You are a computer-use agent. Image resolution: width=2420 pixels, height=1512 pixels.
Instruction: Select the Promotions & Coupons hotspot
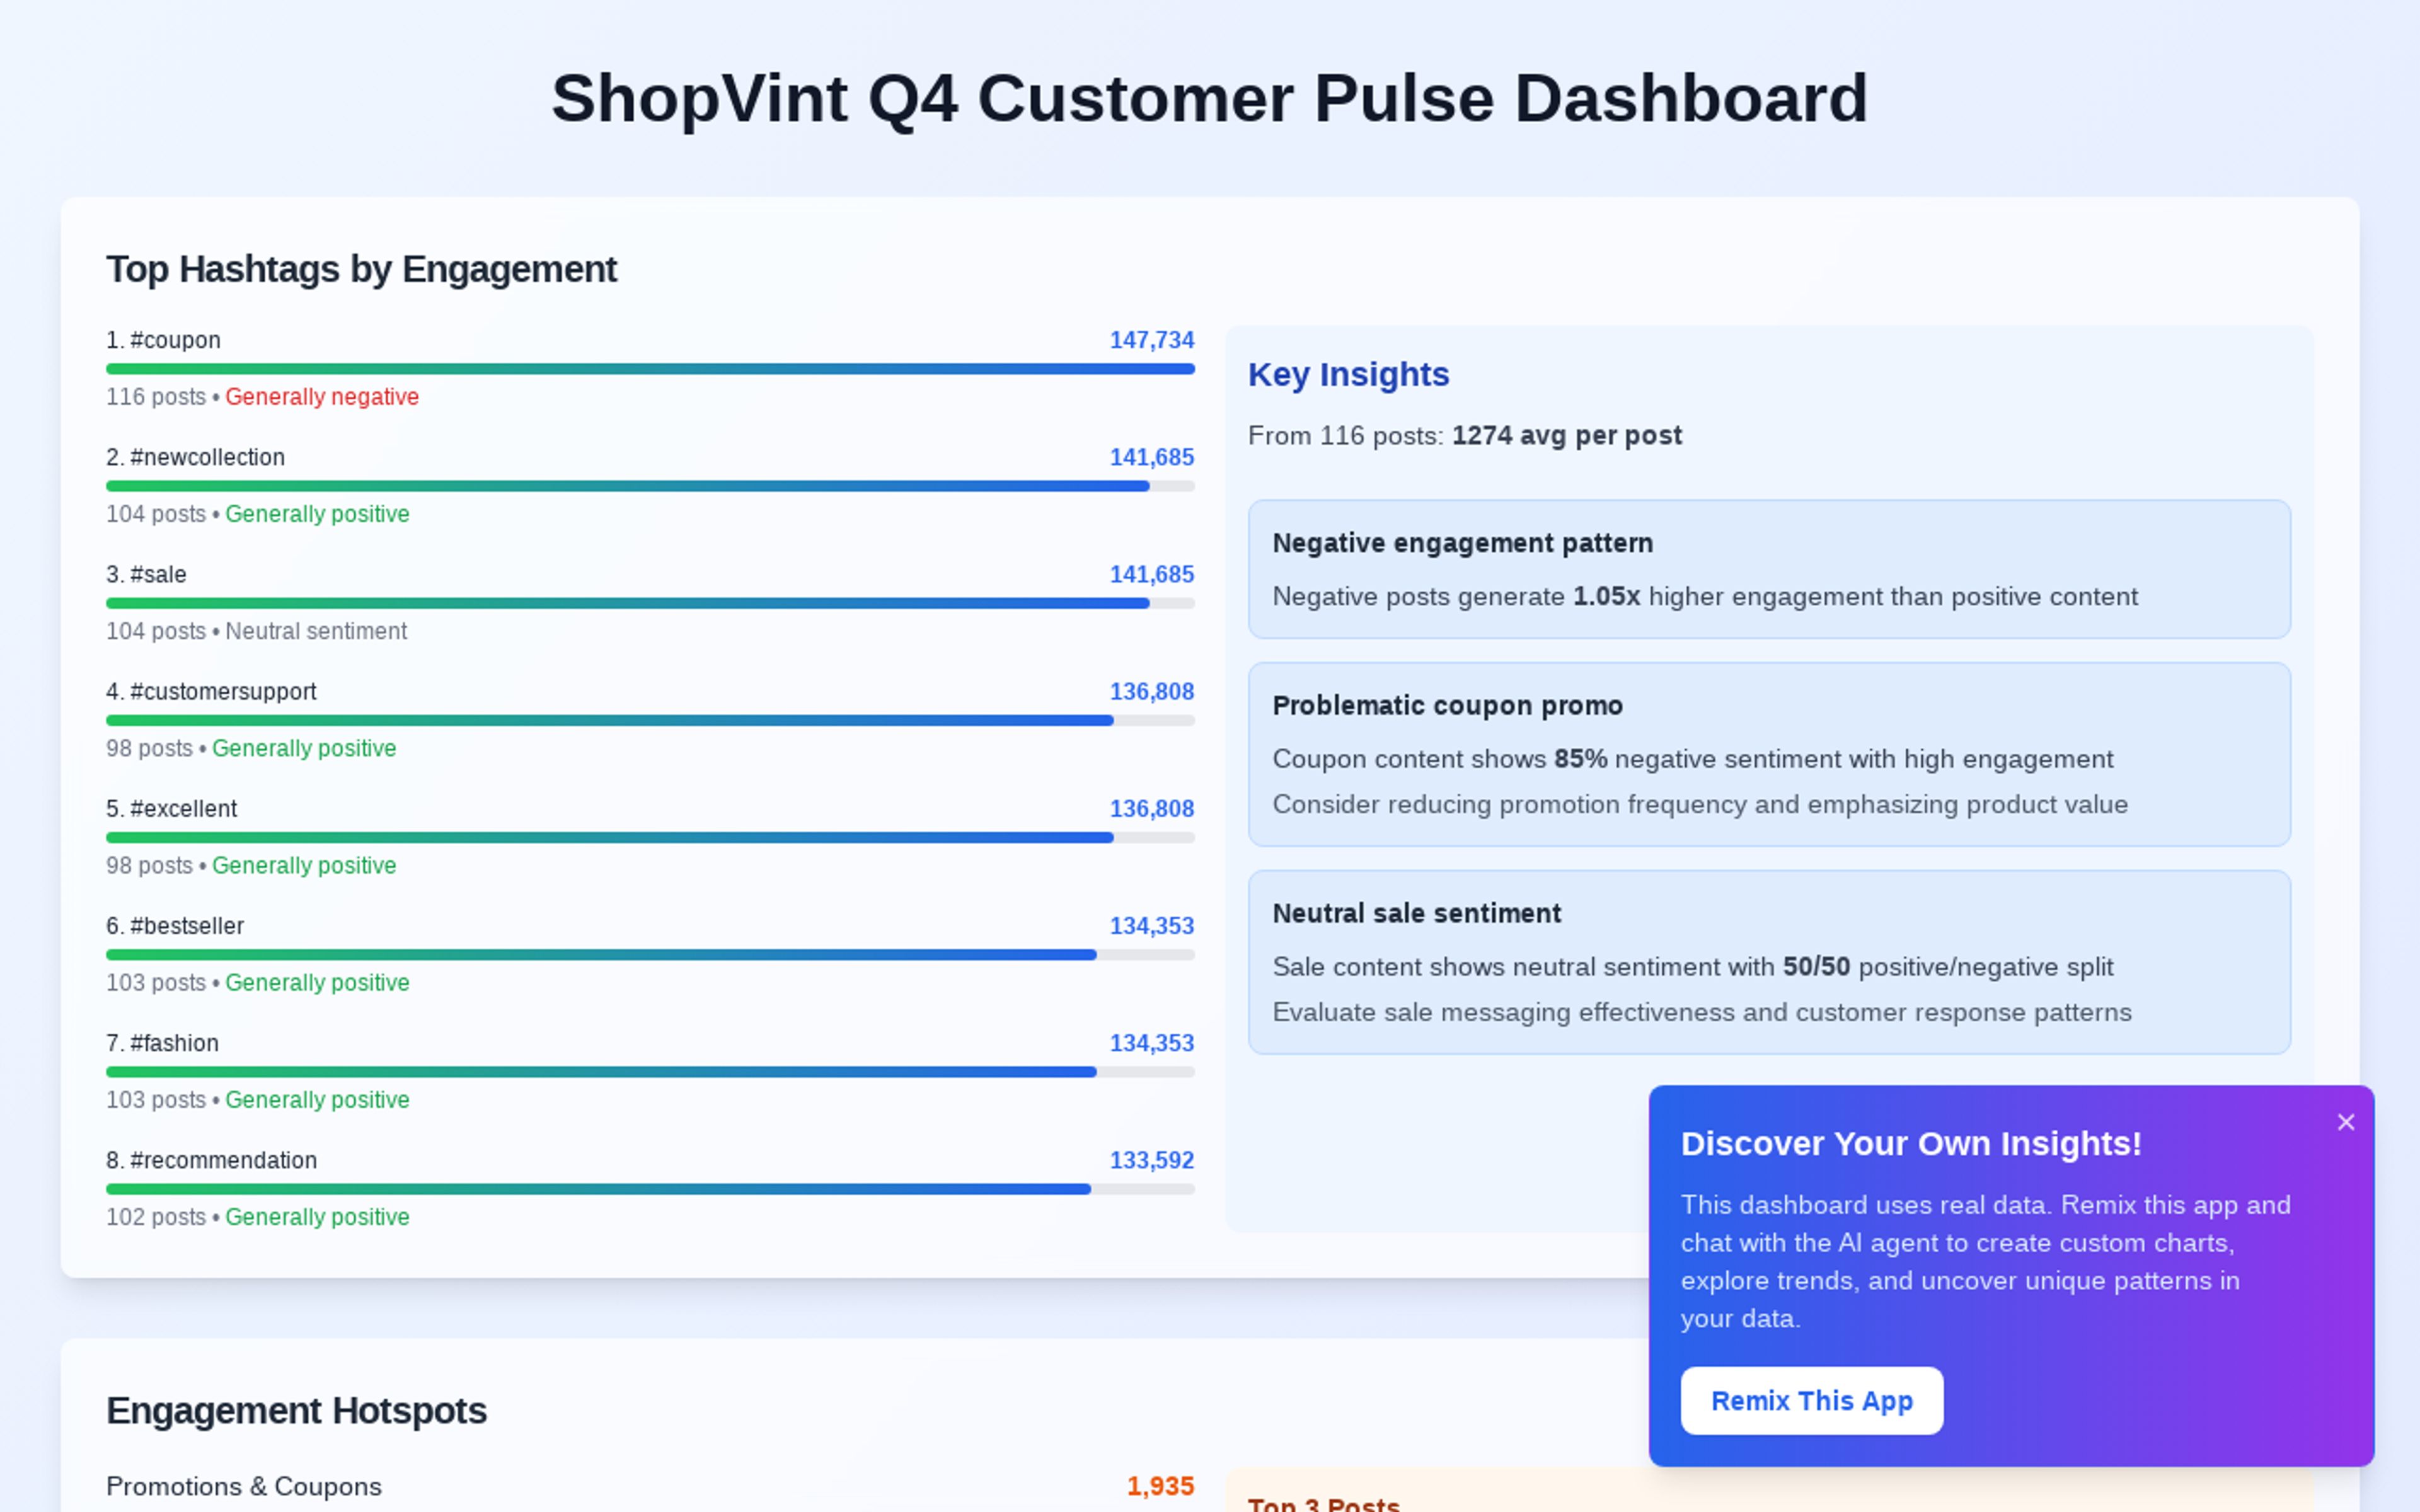point(244,1486)
